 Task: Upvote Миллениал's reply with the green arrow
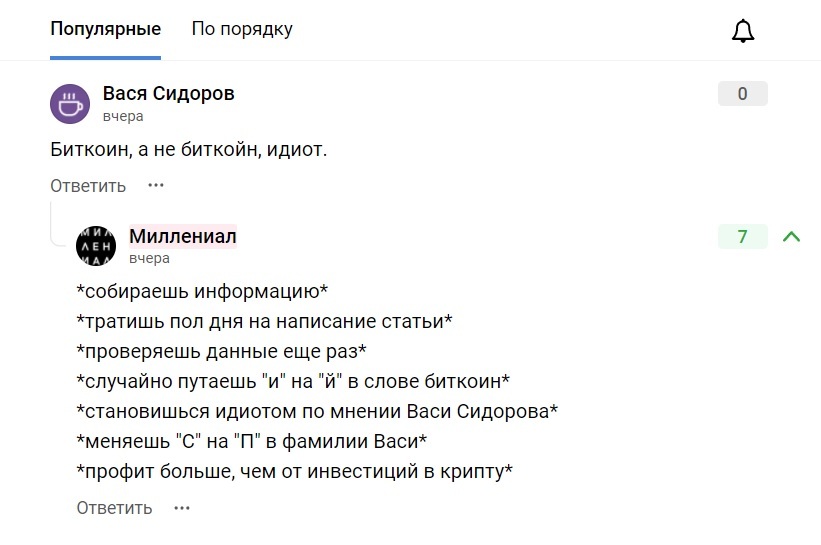(x=791, y=237)
